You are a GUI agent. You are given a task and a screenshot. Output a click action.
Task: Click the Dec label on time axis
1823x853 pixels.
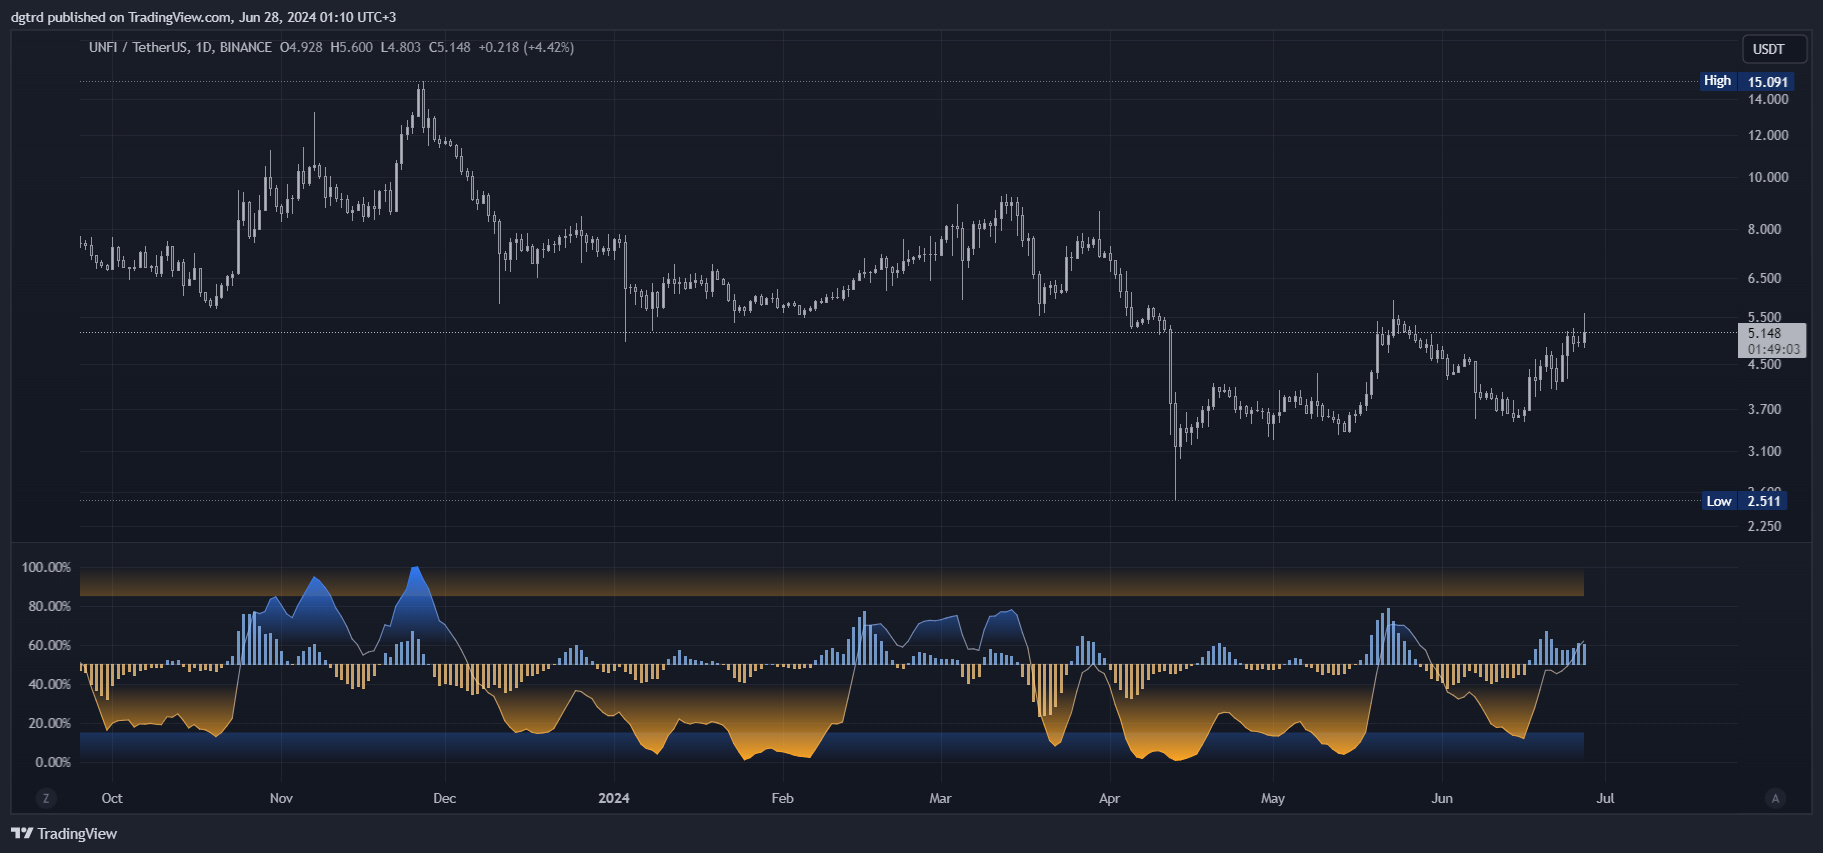click(x=444, y=798)
